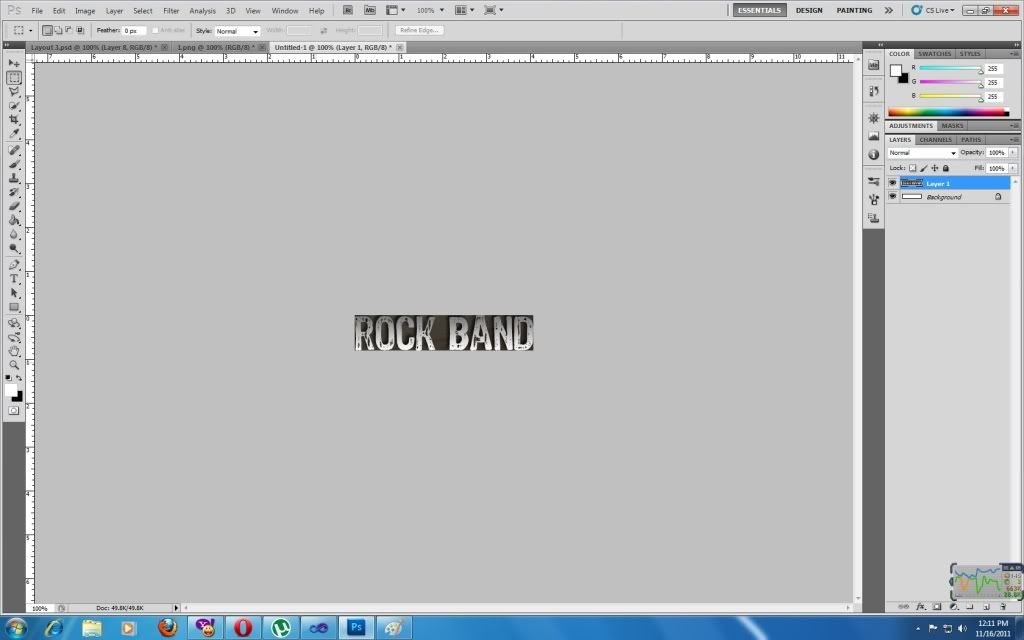Hide Layer 1 using its eye icon
The height and width of the screenshot is (640, 1024).
coord(892,183)
